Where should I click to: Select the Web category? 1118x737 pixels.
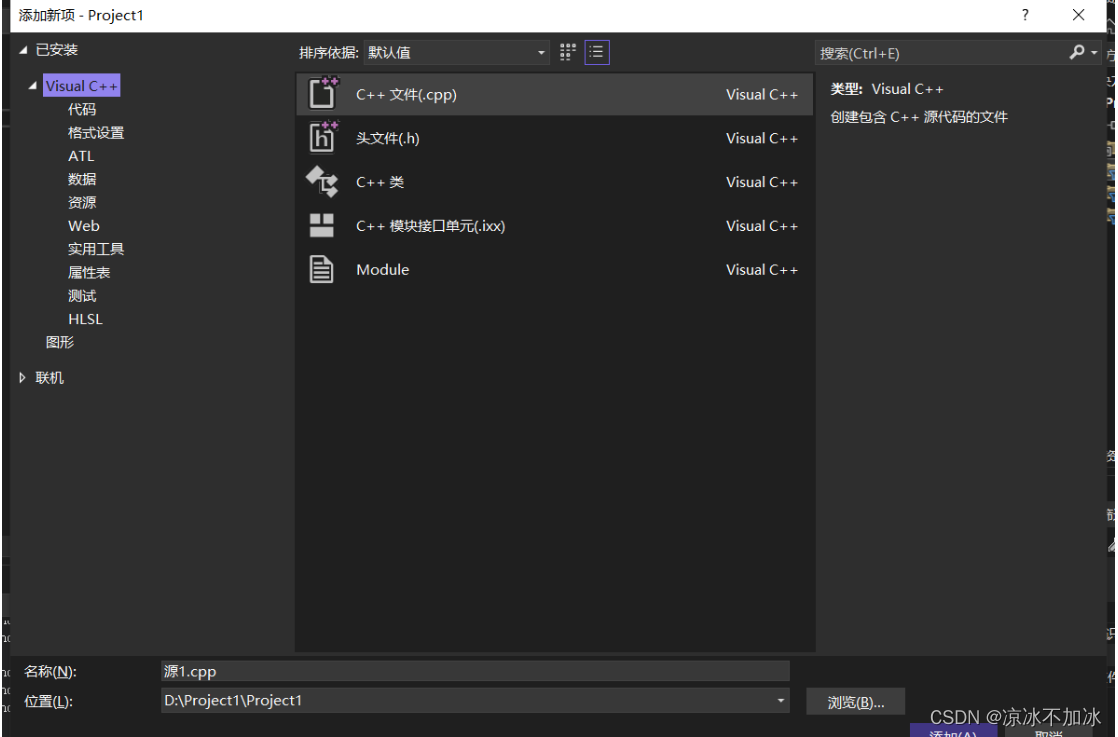pos(83,225)
